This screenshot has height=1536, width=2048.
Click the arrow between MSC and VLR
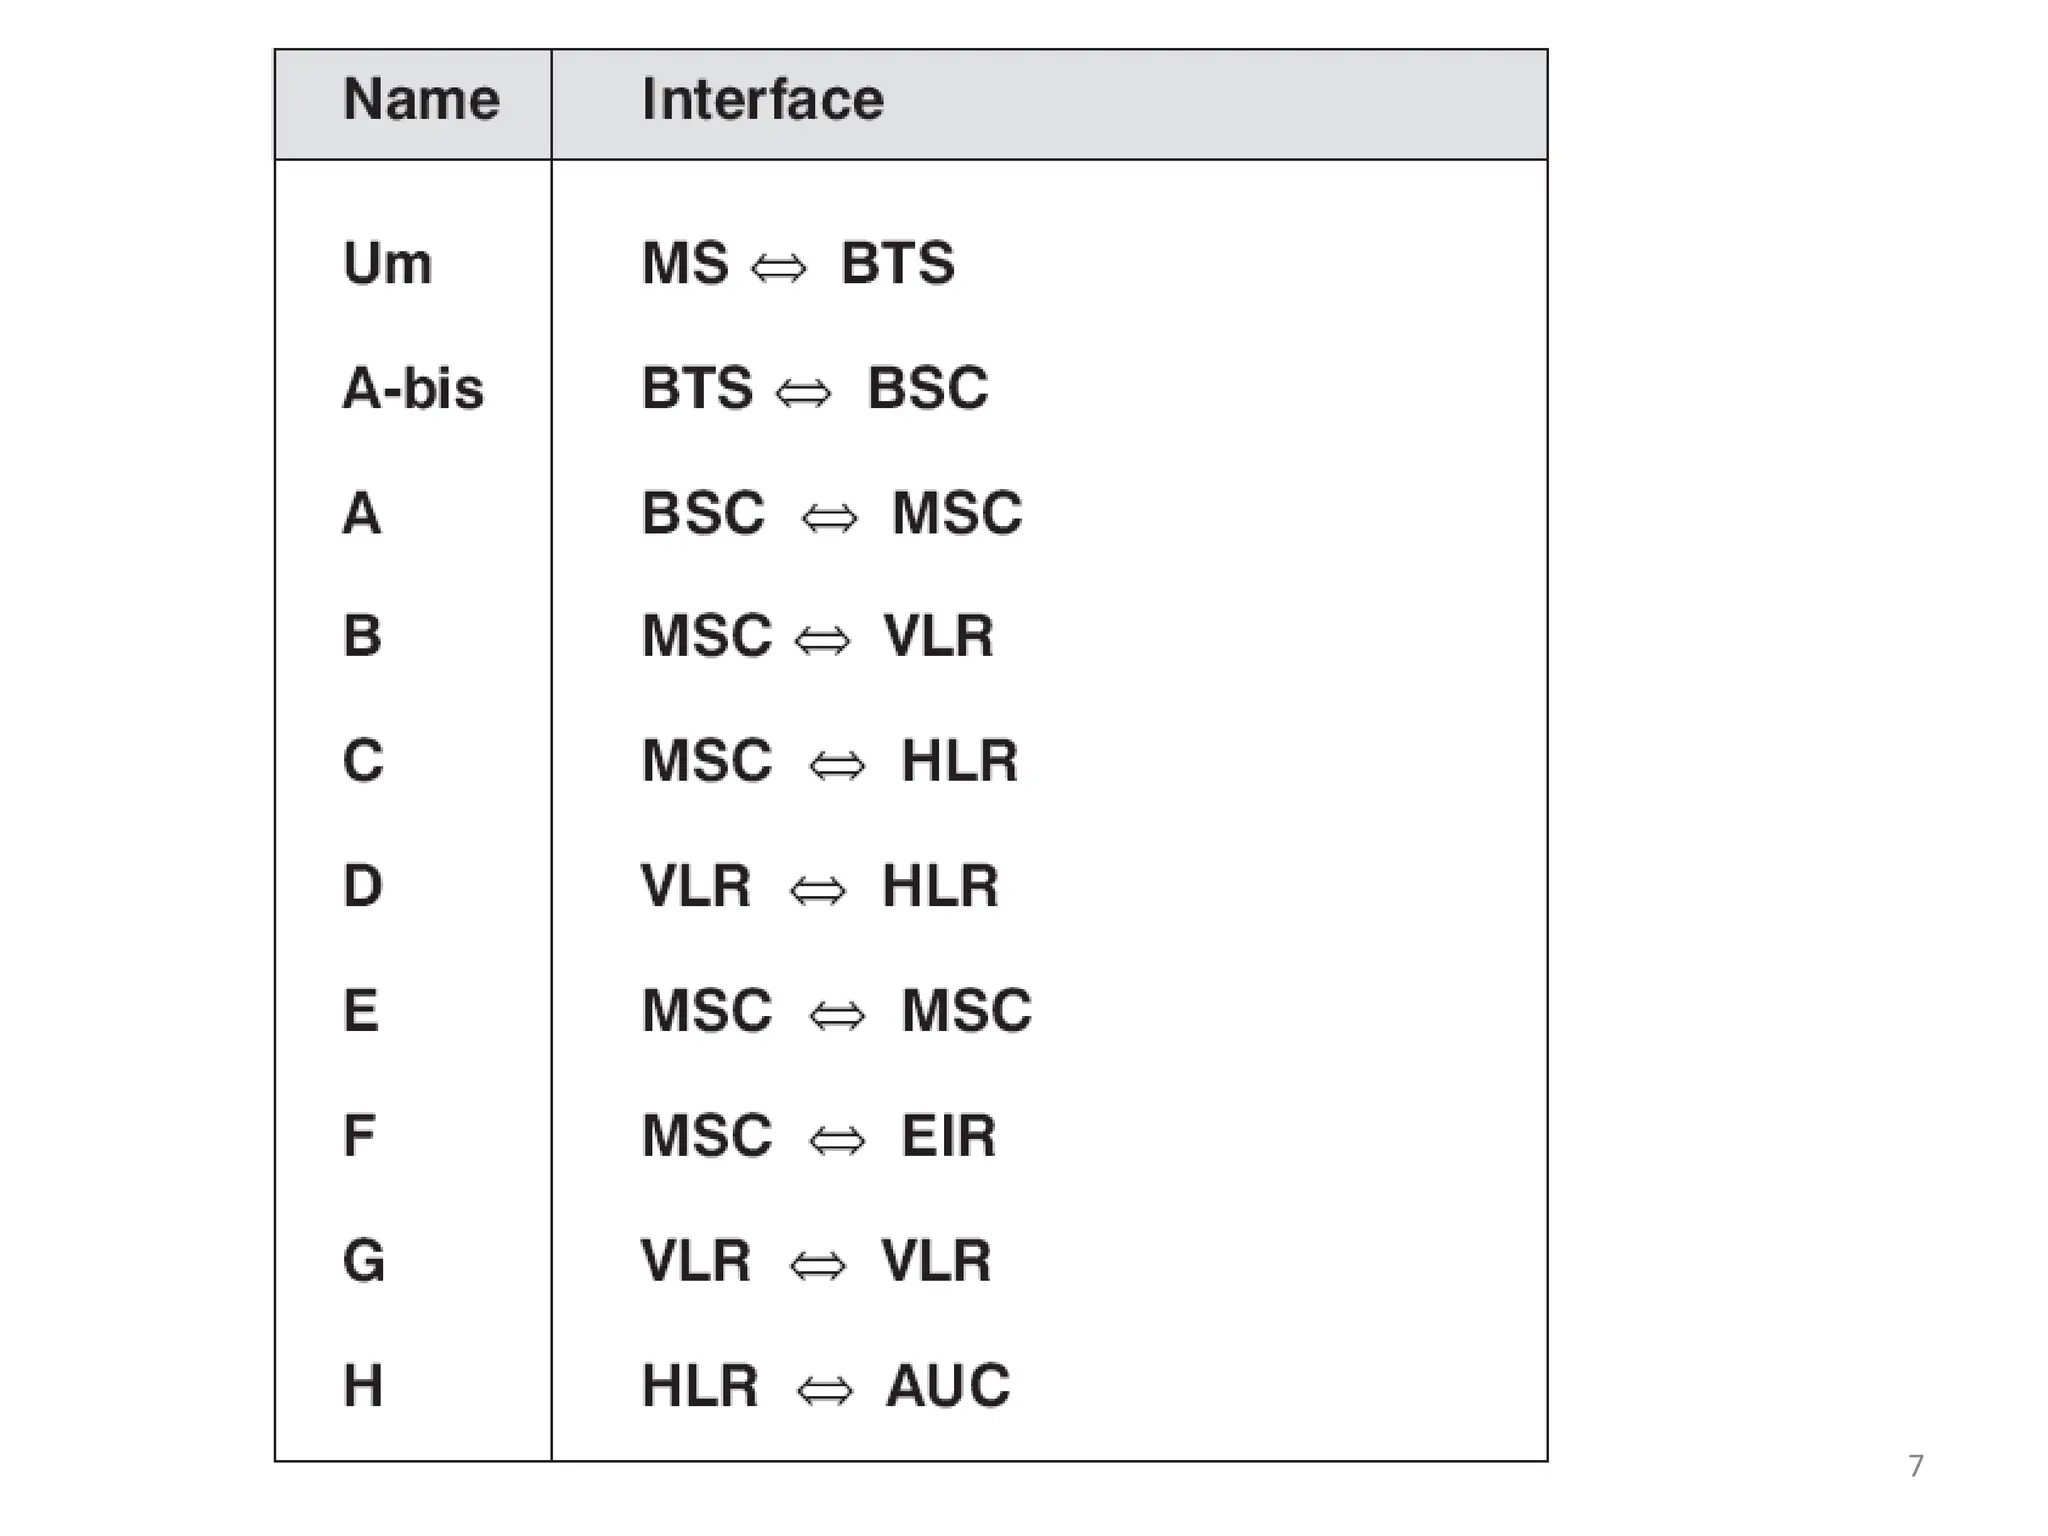pyautogui.click(x=822, y=641)
